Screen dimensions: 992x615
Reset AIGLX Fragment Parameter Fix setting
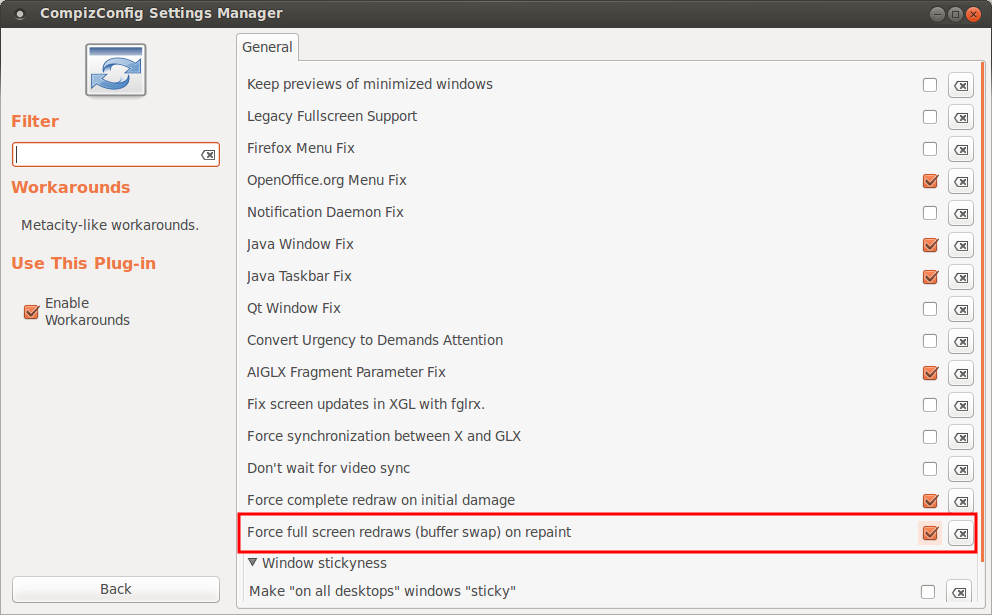point(960,373)
